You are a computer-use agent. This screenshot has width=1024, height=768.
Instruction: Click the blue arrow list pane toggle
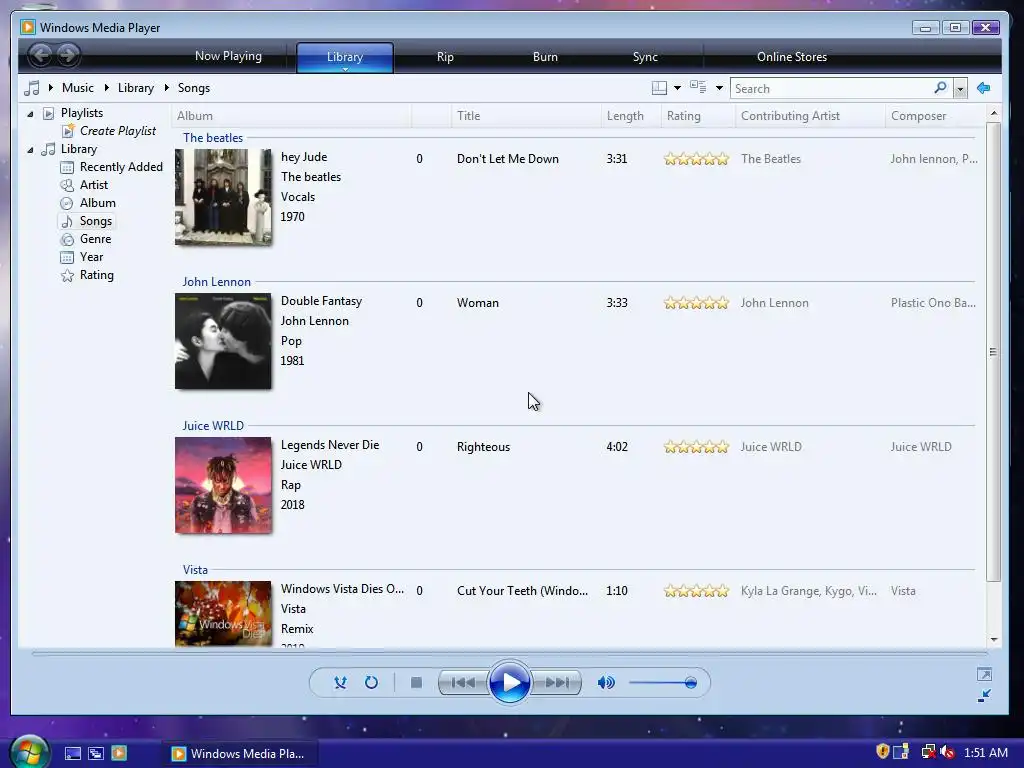984,88
